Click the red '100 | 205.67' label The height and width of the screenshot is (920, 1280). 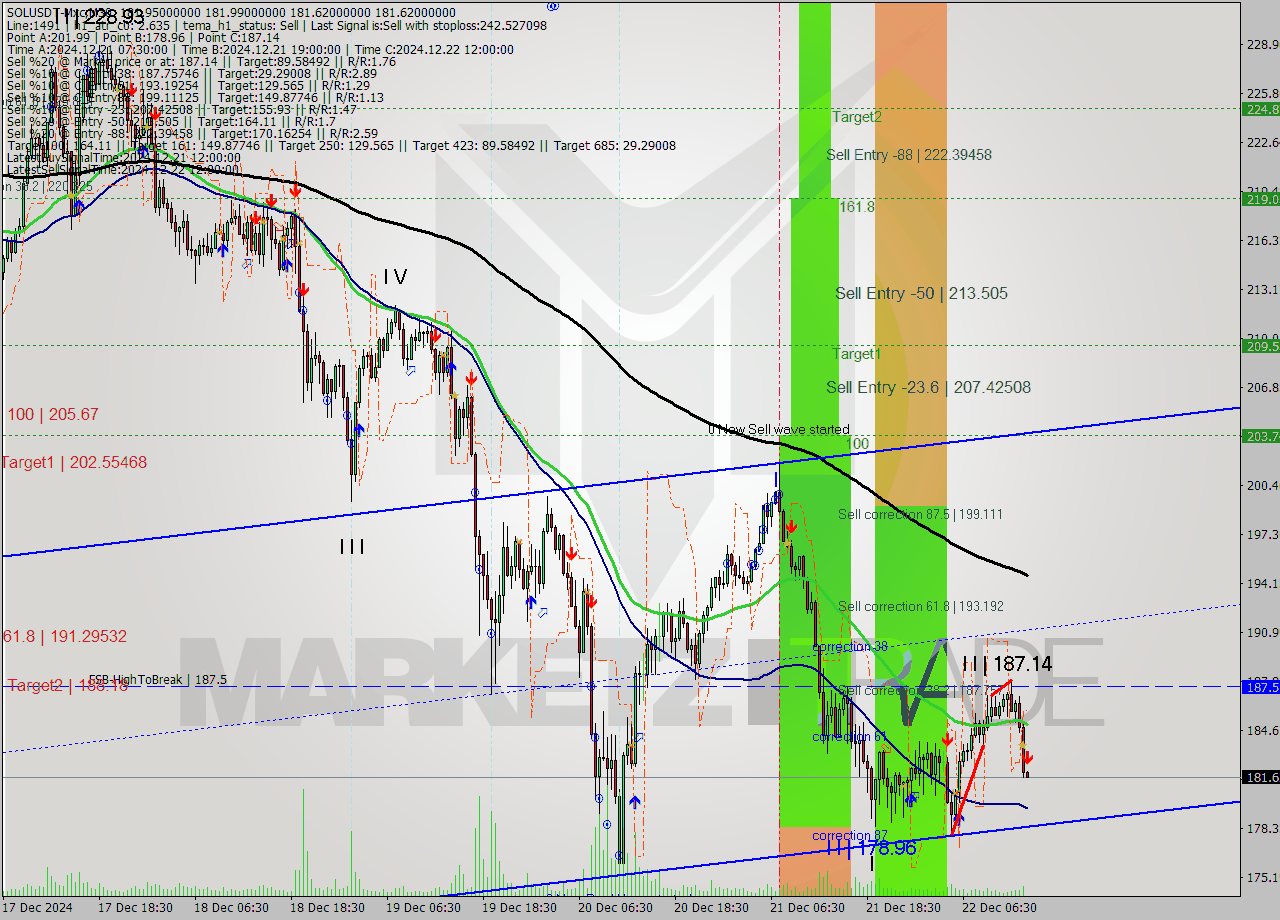pos(54,414)
